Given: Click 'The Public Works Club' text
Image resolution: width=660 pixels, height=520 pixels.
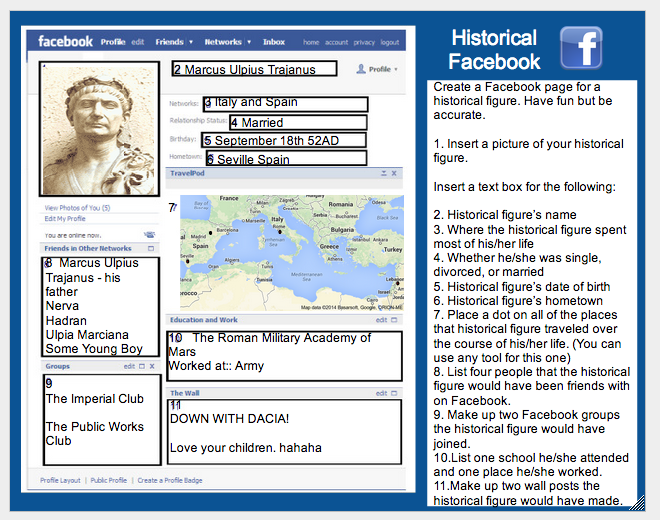Looking at the screenshot, I should pyautogui.click(x=95, y=434).
